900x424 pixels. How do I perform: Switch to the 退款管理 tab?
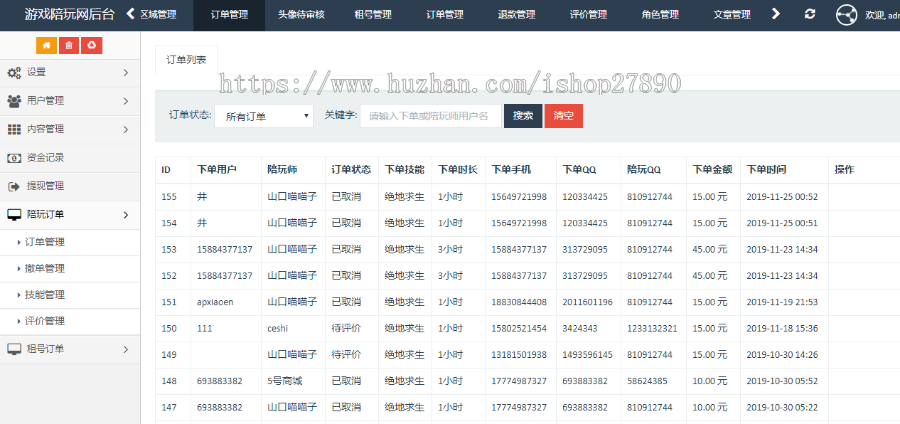pyautogui.click(x=517, y=15)
